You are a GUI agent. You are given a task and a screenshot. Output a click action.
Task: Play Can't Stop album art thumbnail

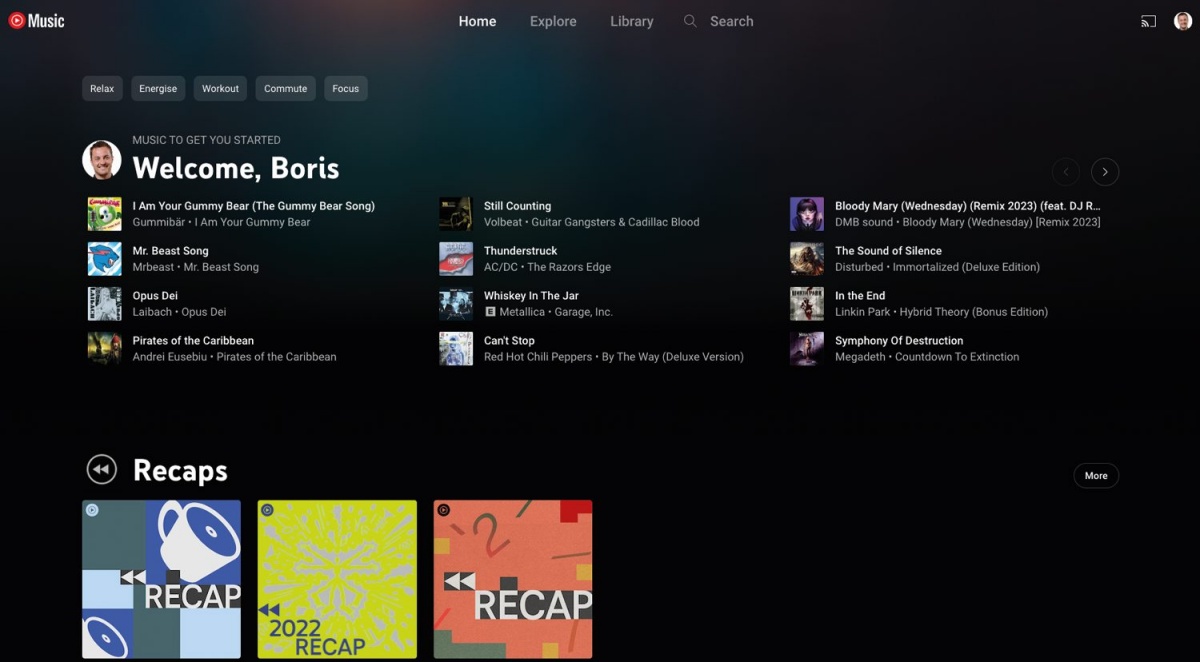(x=456, y=349)
